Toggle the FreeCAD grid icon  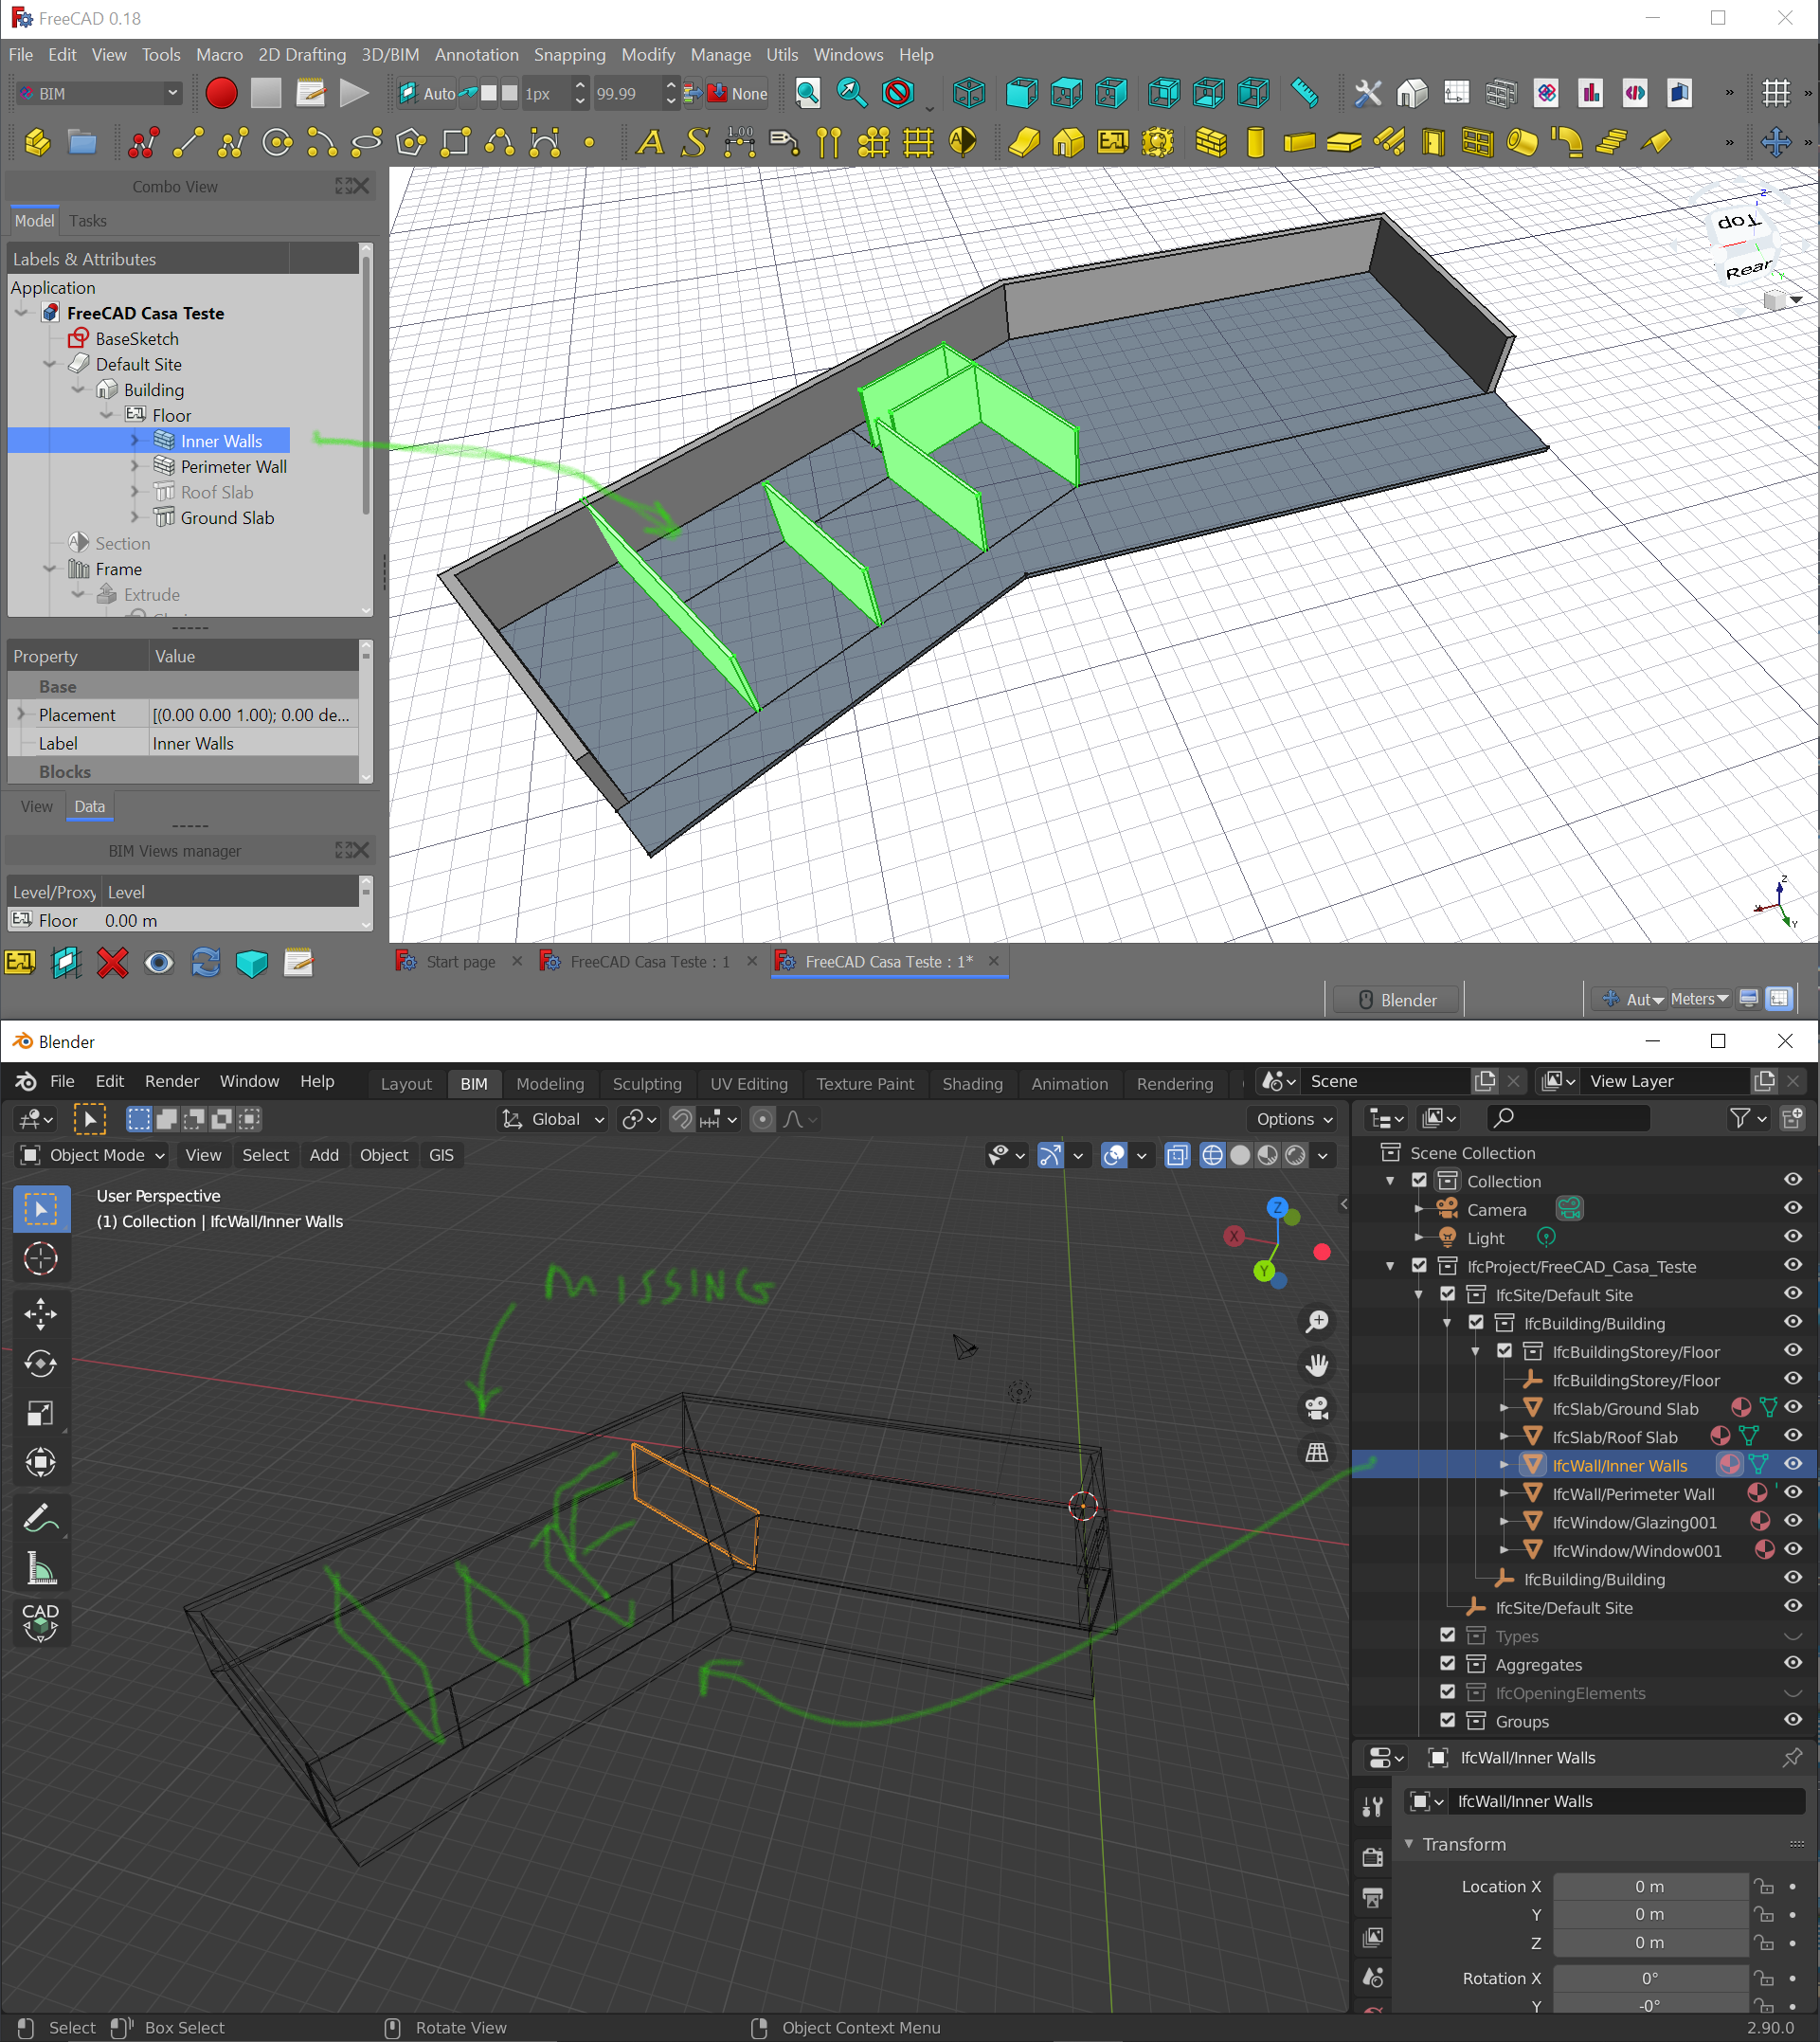(1776, 93)
